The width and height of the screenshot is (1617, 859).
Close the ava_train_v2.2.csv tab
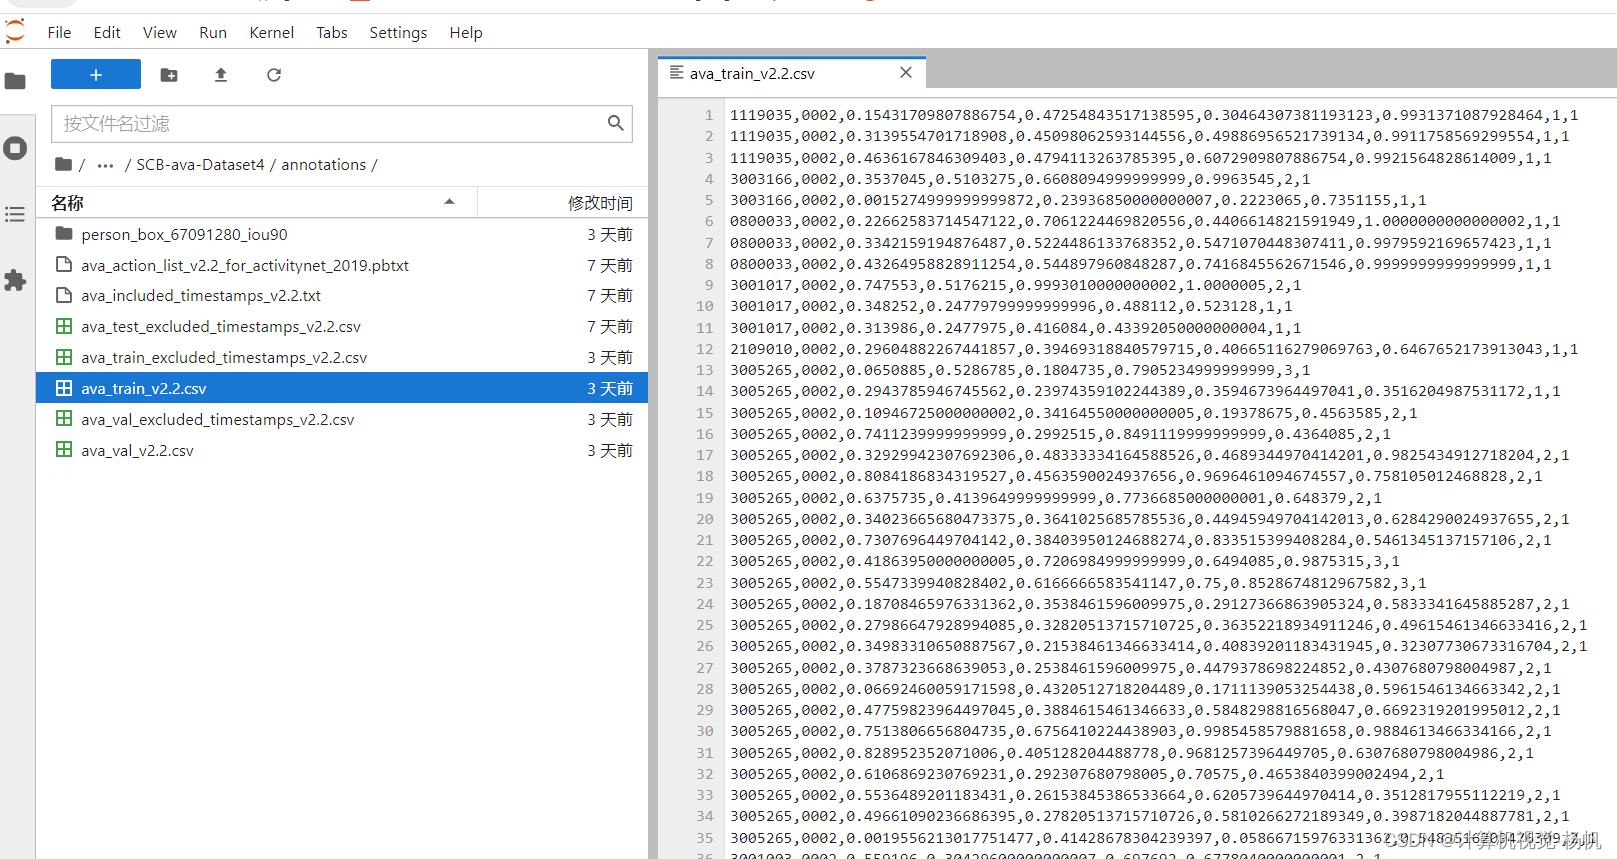[906, 73]
